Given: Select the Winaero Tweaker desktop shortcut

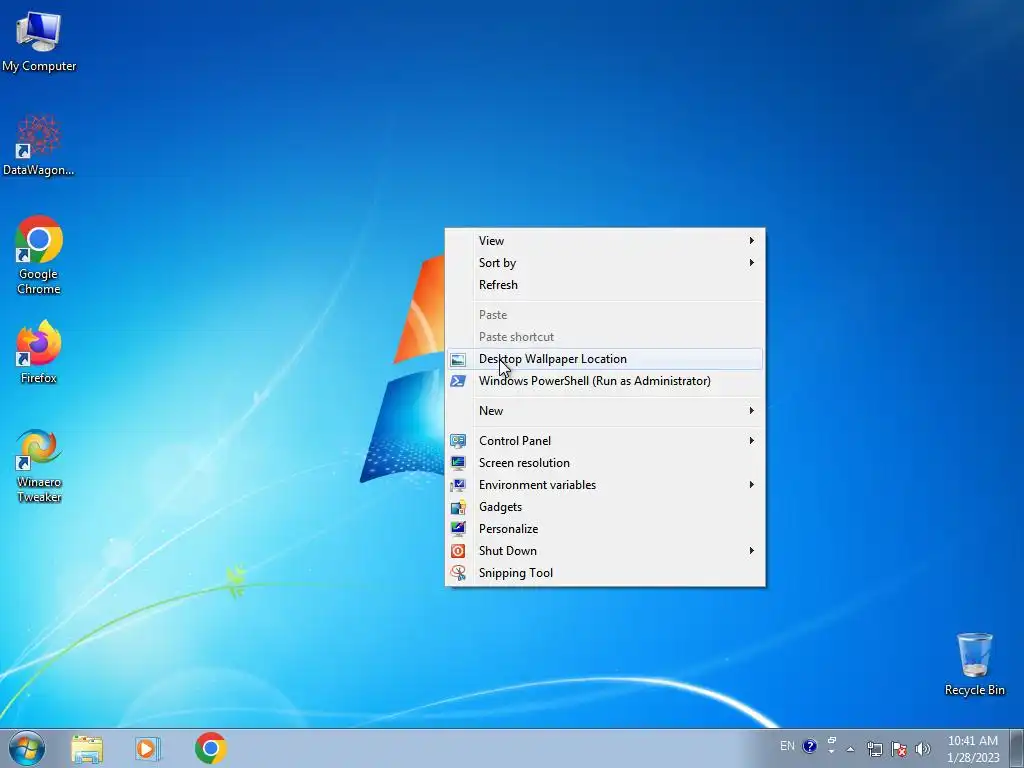Looking at the screenshot, I should [39, 466].
